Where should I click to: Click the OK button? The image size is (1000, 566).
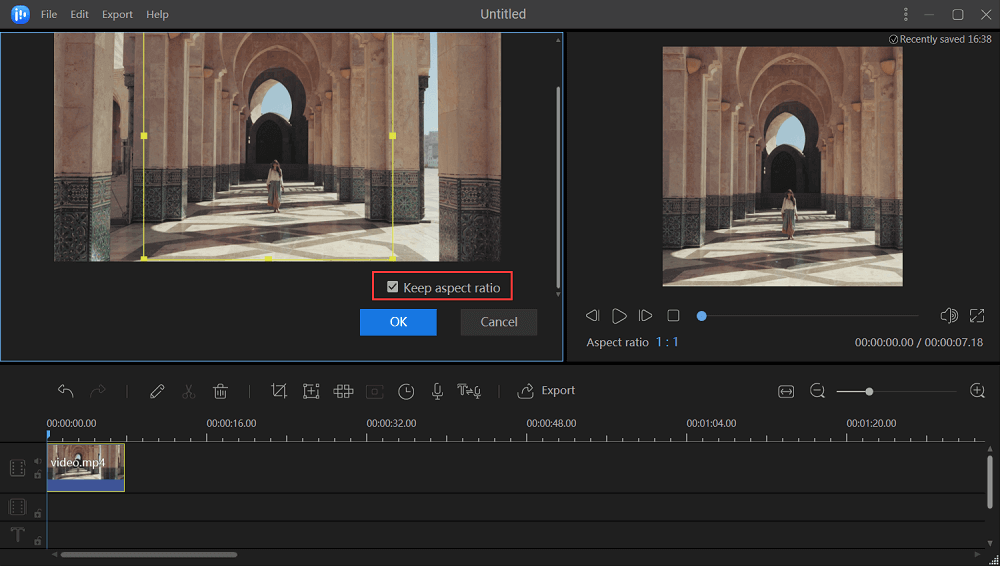[398, 322]
